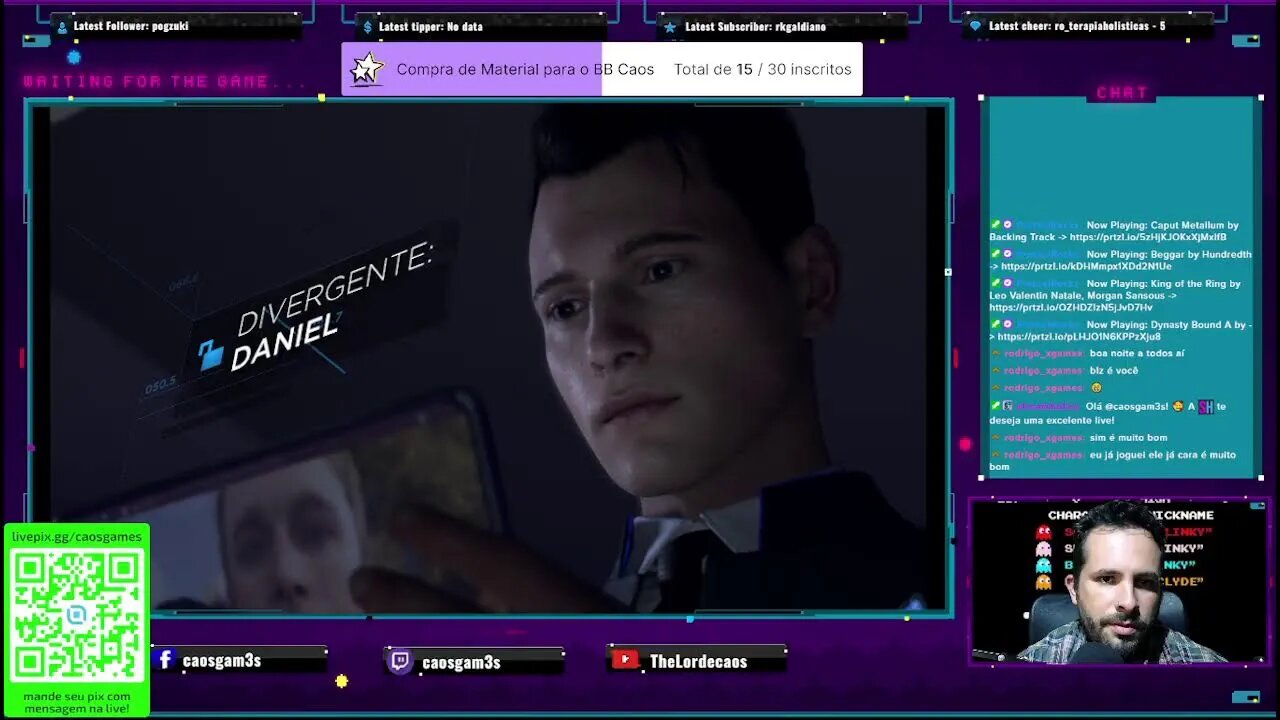Viewport: 1280px width, 720px height.
Task: Click the 'DIVERGENTE:' label in game
Action: (335, 290)
